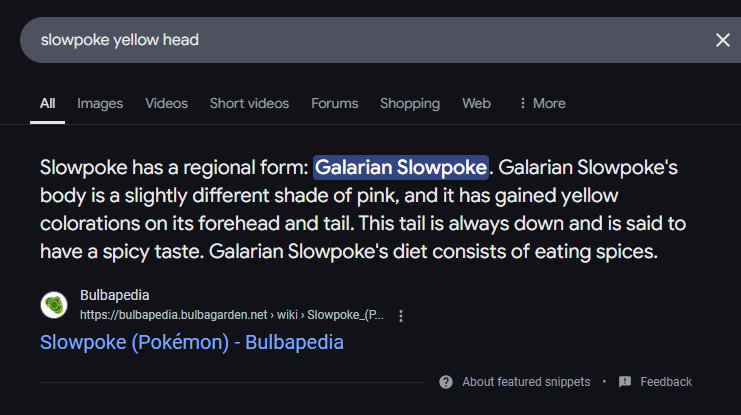Clear the search box with the X icon
Image resolution: width=741 pixels, height=415 pixels.
pyautogui.click(x=722, y=40)
